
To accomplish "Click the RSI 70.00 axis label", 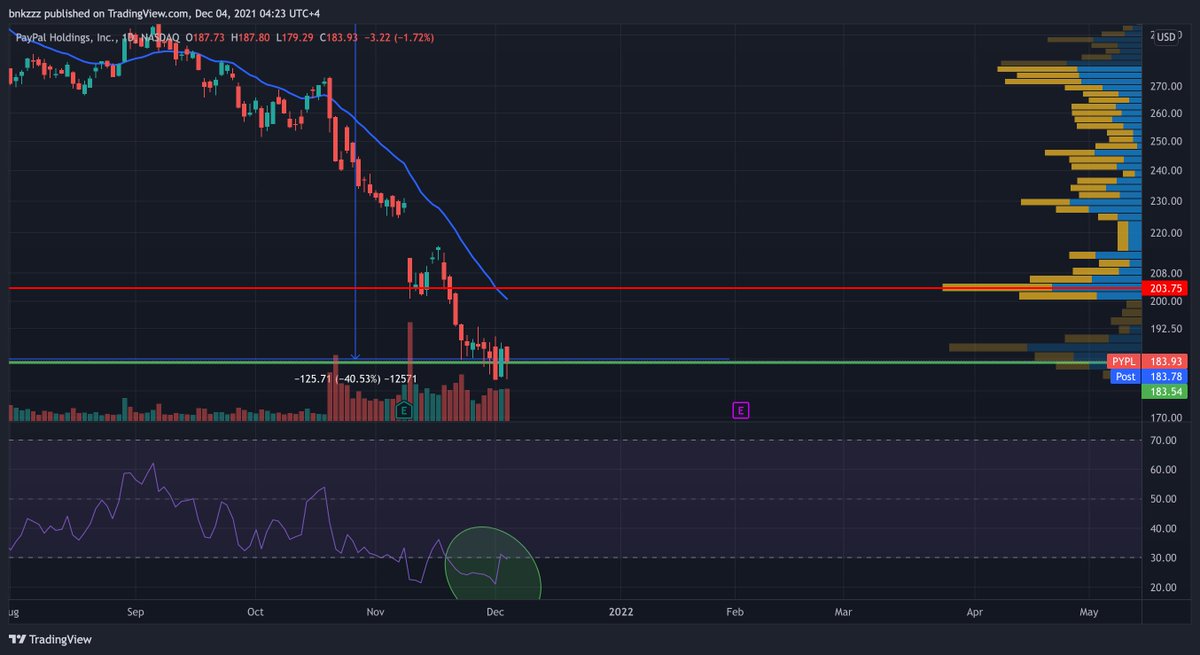I will click(1163, 440).
